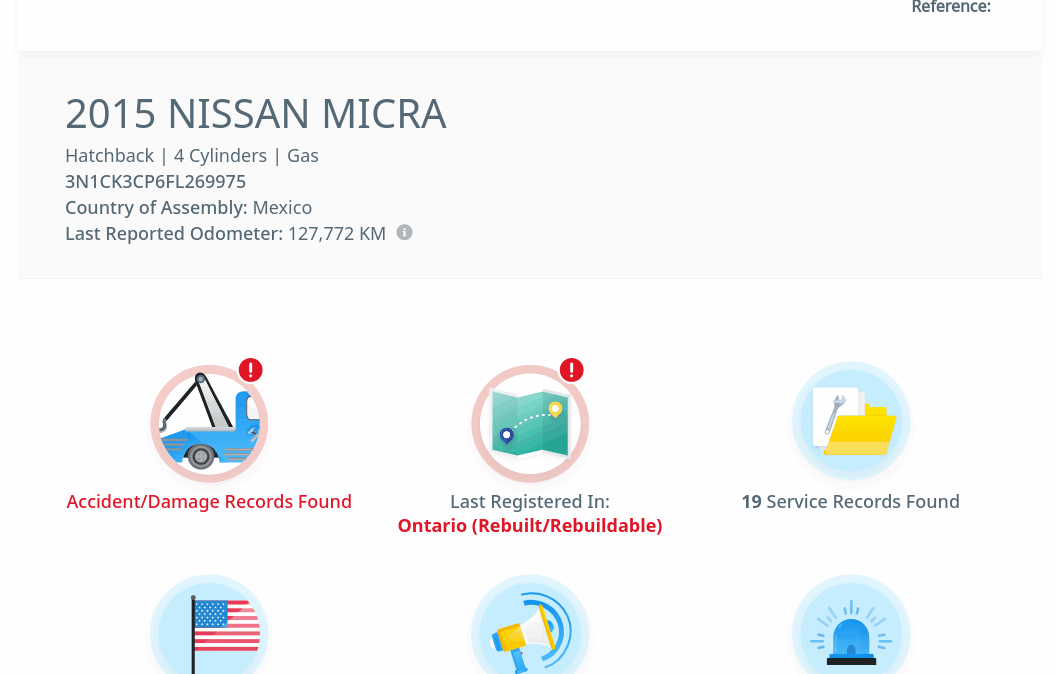Click the Reference: label
This screenshot has height=674, width=1056.
(x=951, y=7)
